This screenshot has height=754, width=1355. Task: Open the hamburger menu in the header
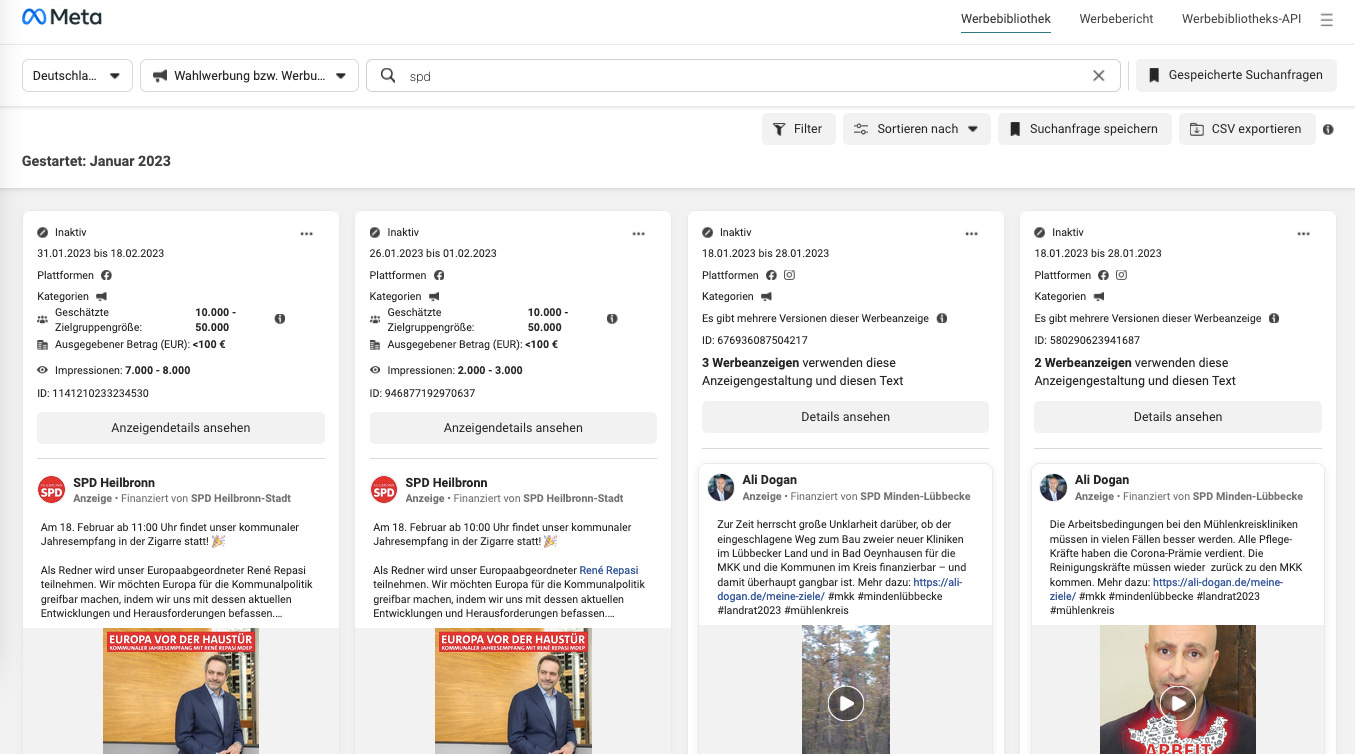pyautogui.click(x=1326, y=19)
